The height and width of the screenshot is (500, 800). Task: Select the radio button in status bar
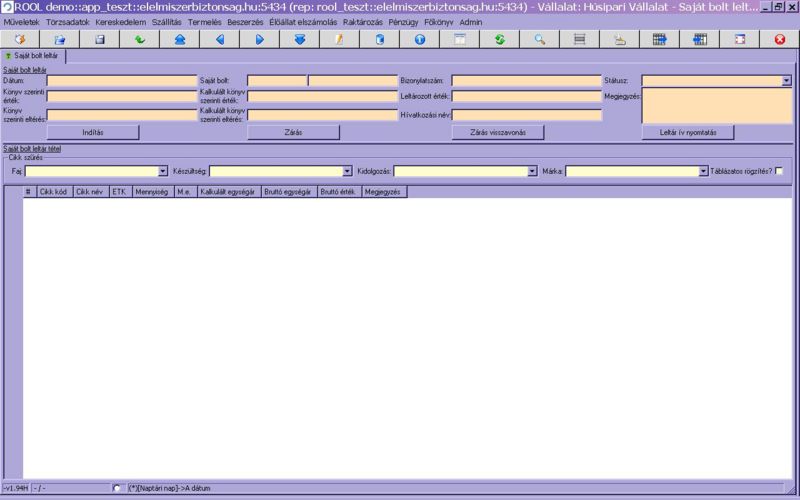point(119,488)
